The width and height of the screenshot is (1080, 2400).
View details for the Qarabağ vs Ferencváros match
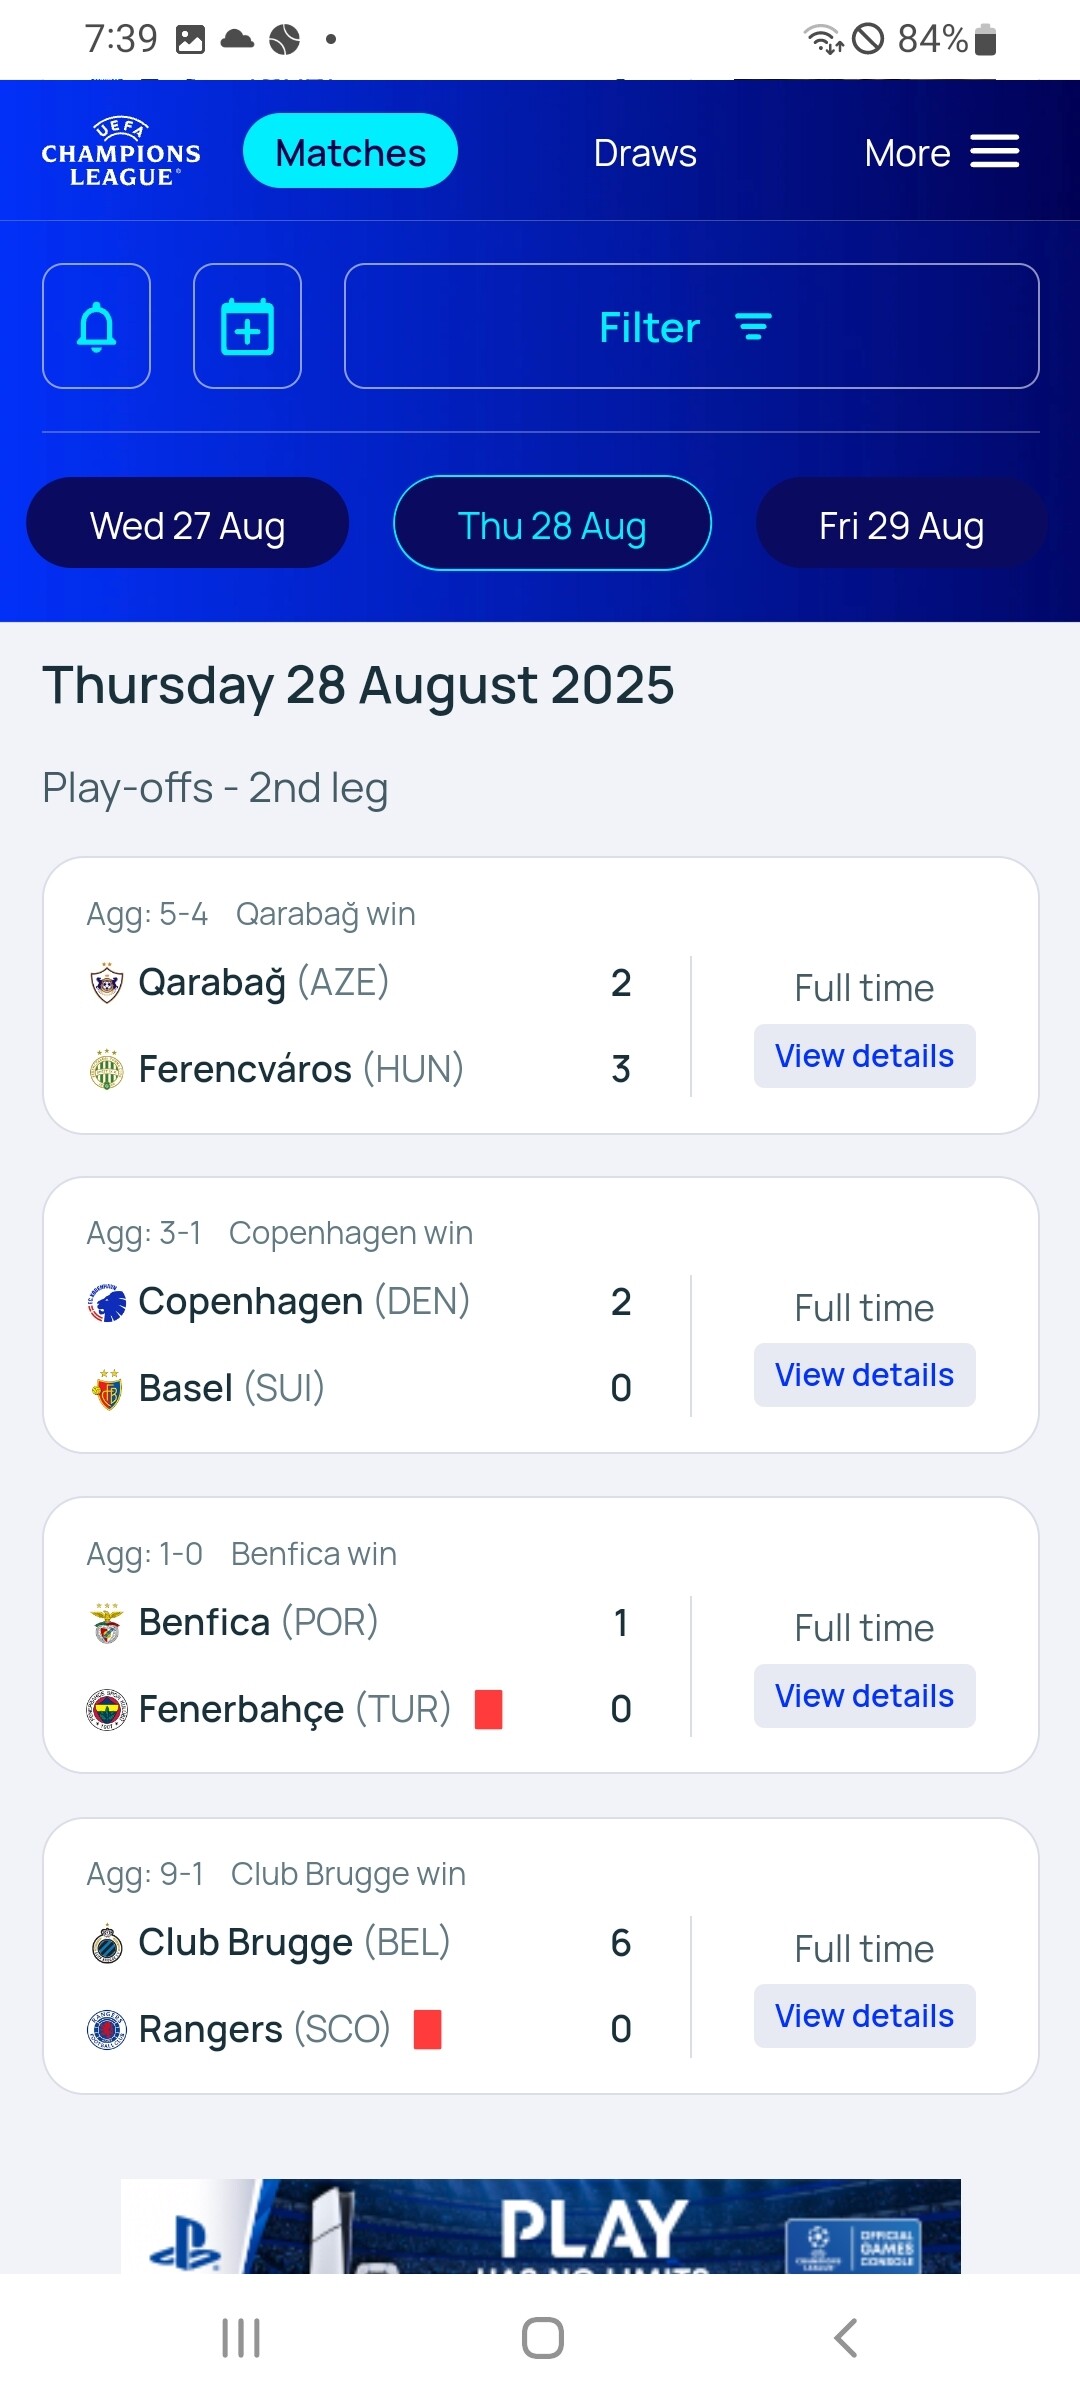pyautogui.click(x=864, y=1056)
